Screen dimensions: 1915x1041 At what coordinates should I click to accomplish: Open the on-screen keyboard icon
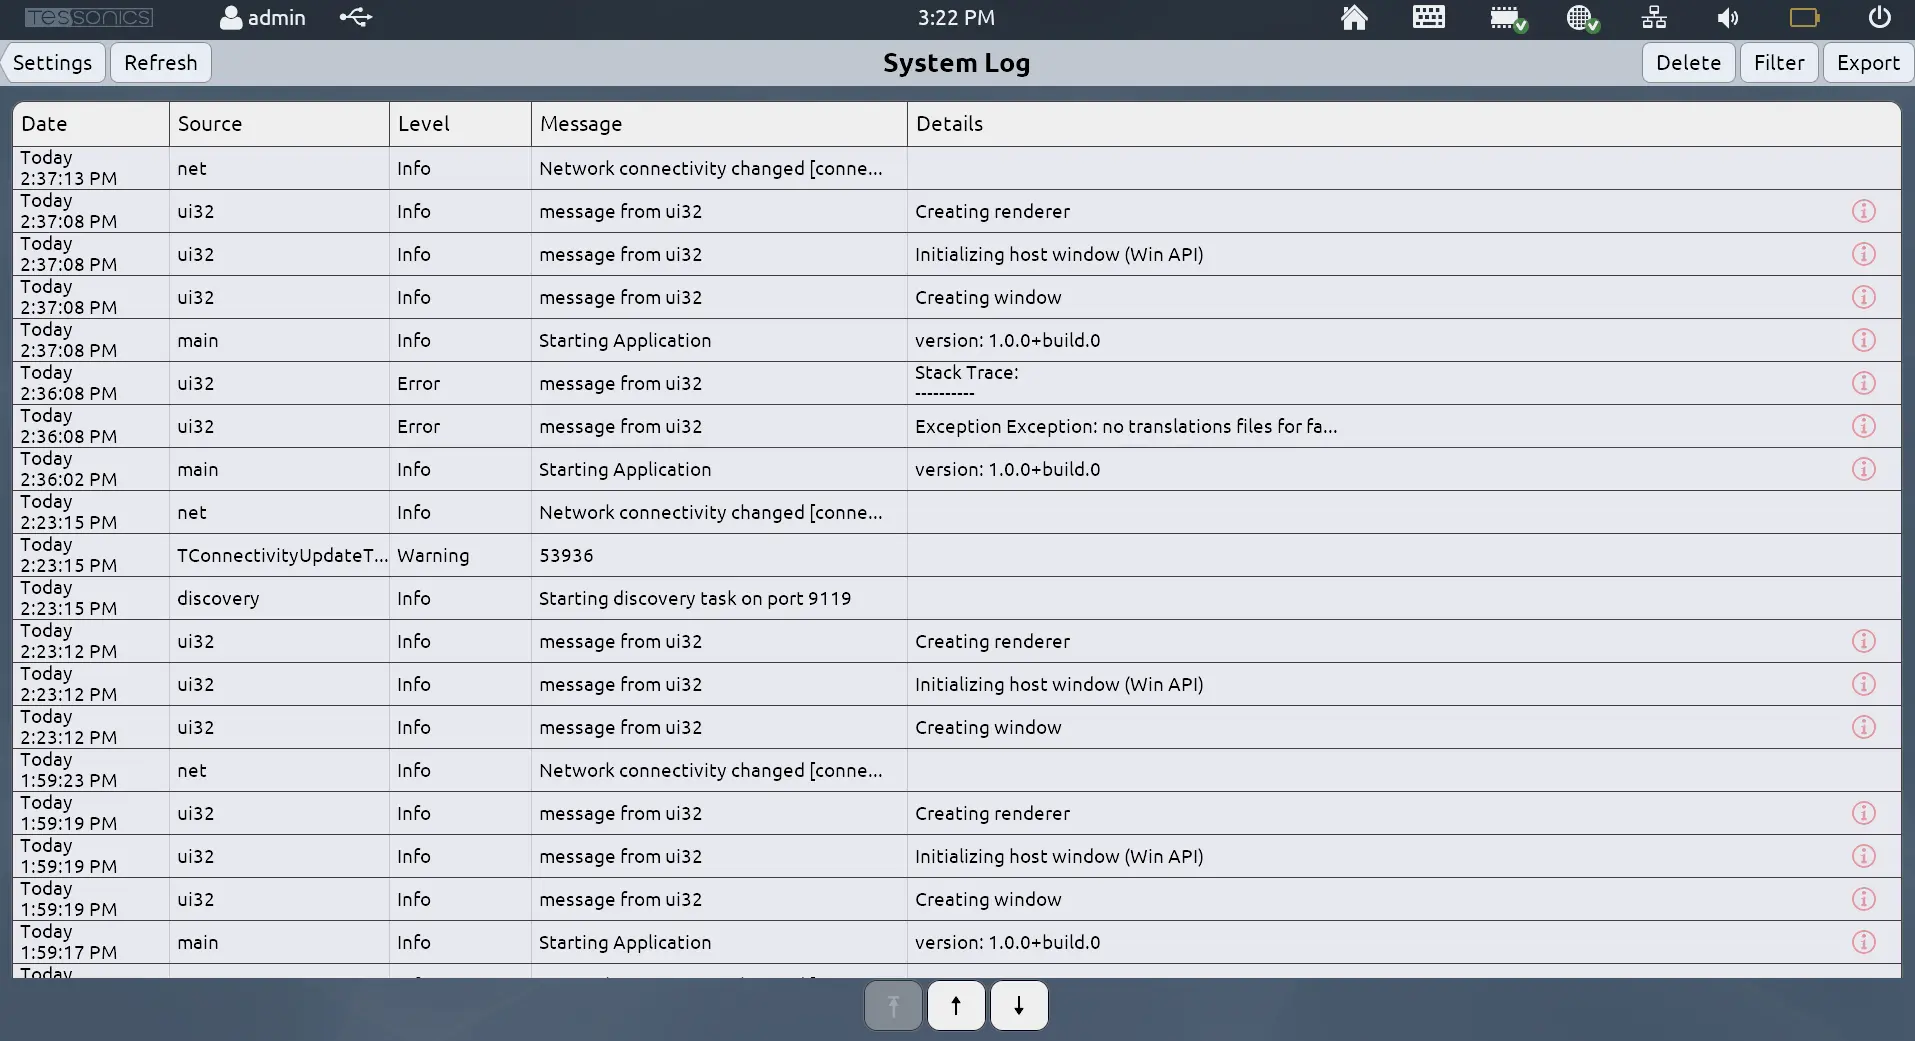coord(1428,17)
